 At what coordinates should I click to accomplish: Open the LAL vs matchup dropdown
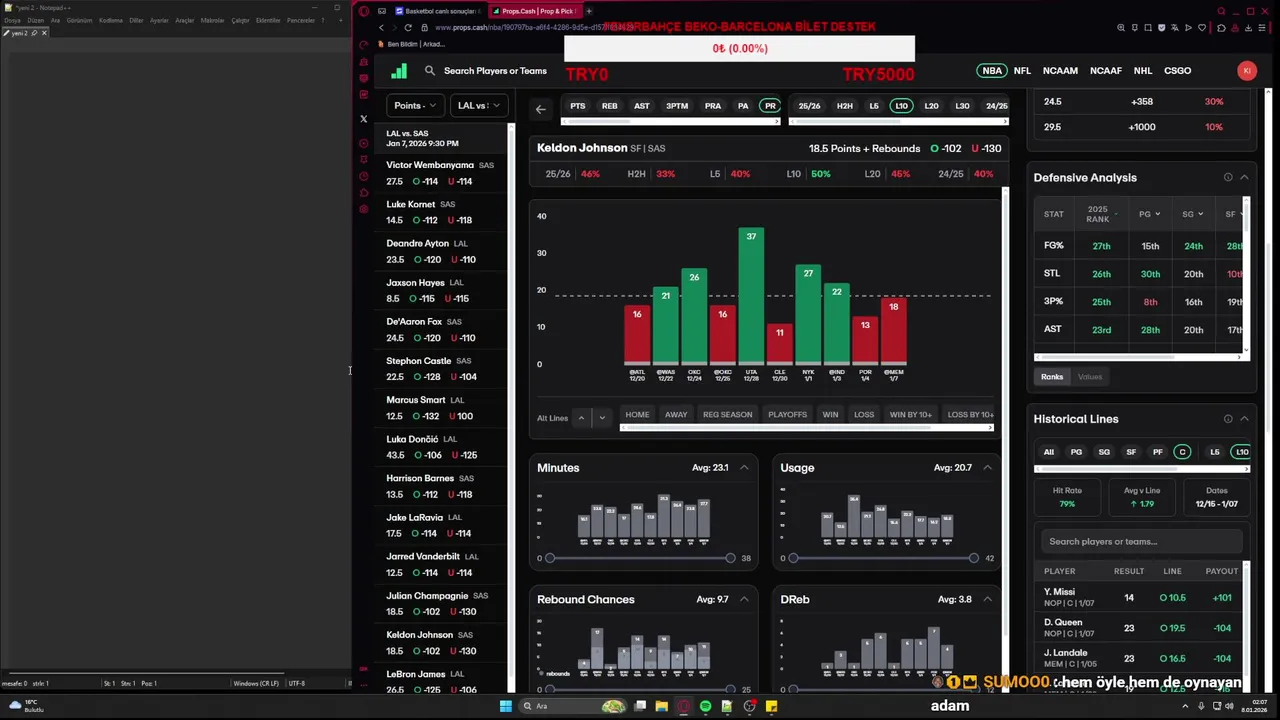tap(479, 106)
